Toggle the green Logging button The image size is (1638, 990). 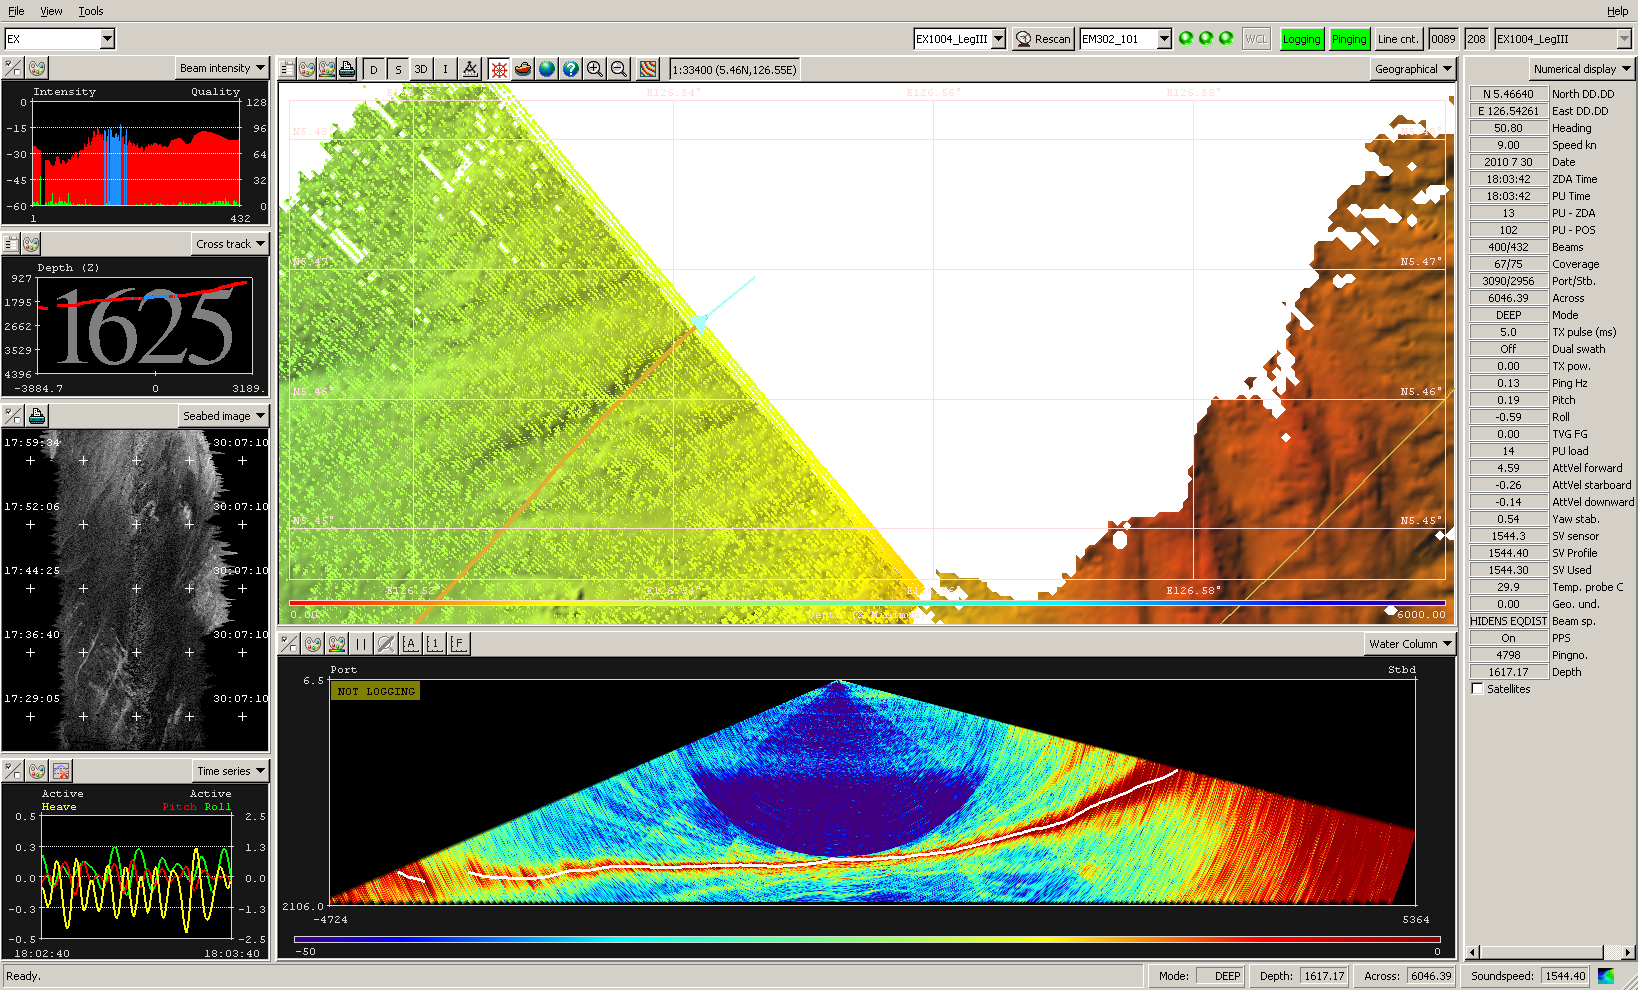pos(1301,39)
